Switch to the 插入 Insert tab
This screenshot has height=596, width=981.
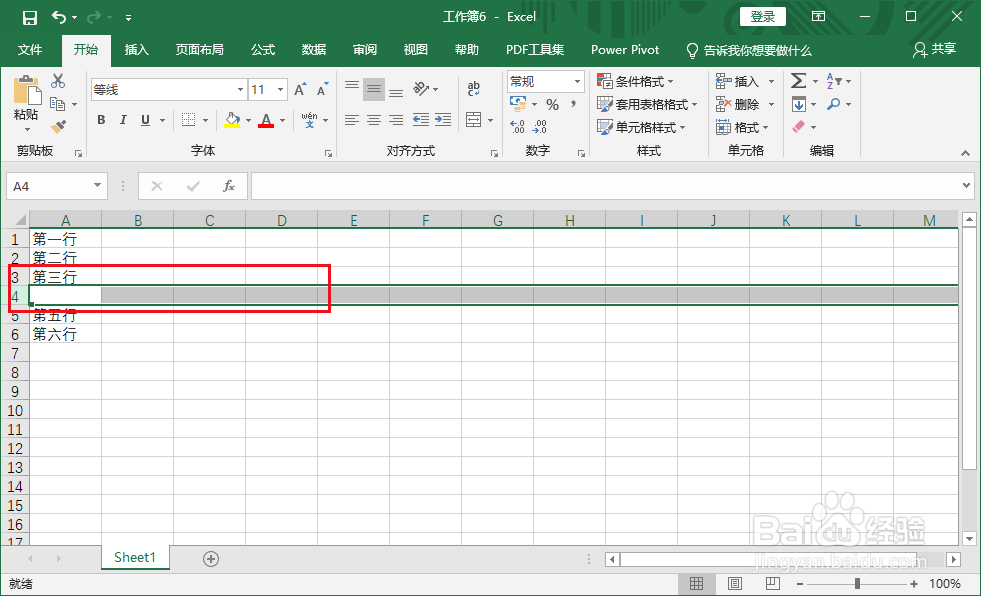136,50
